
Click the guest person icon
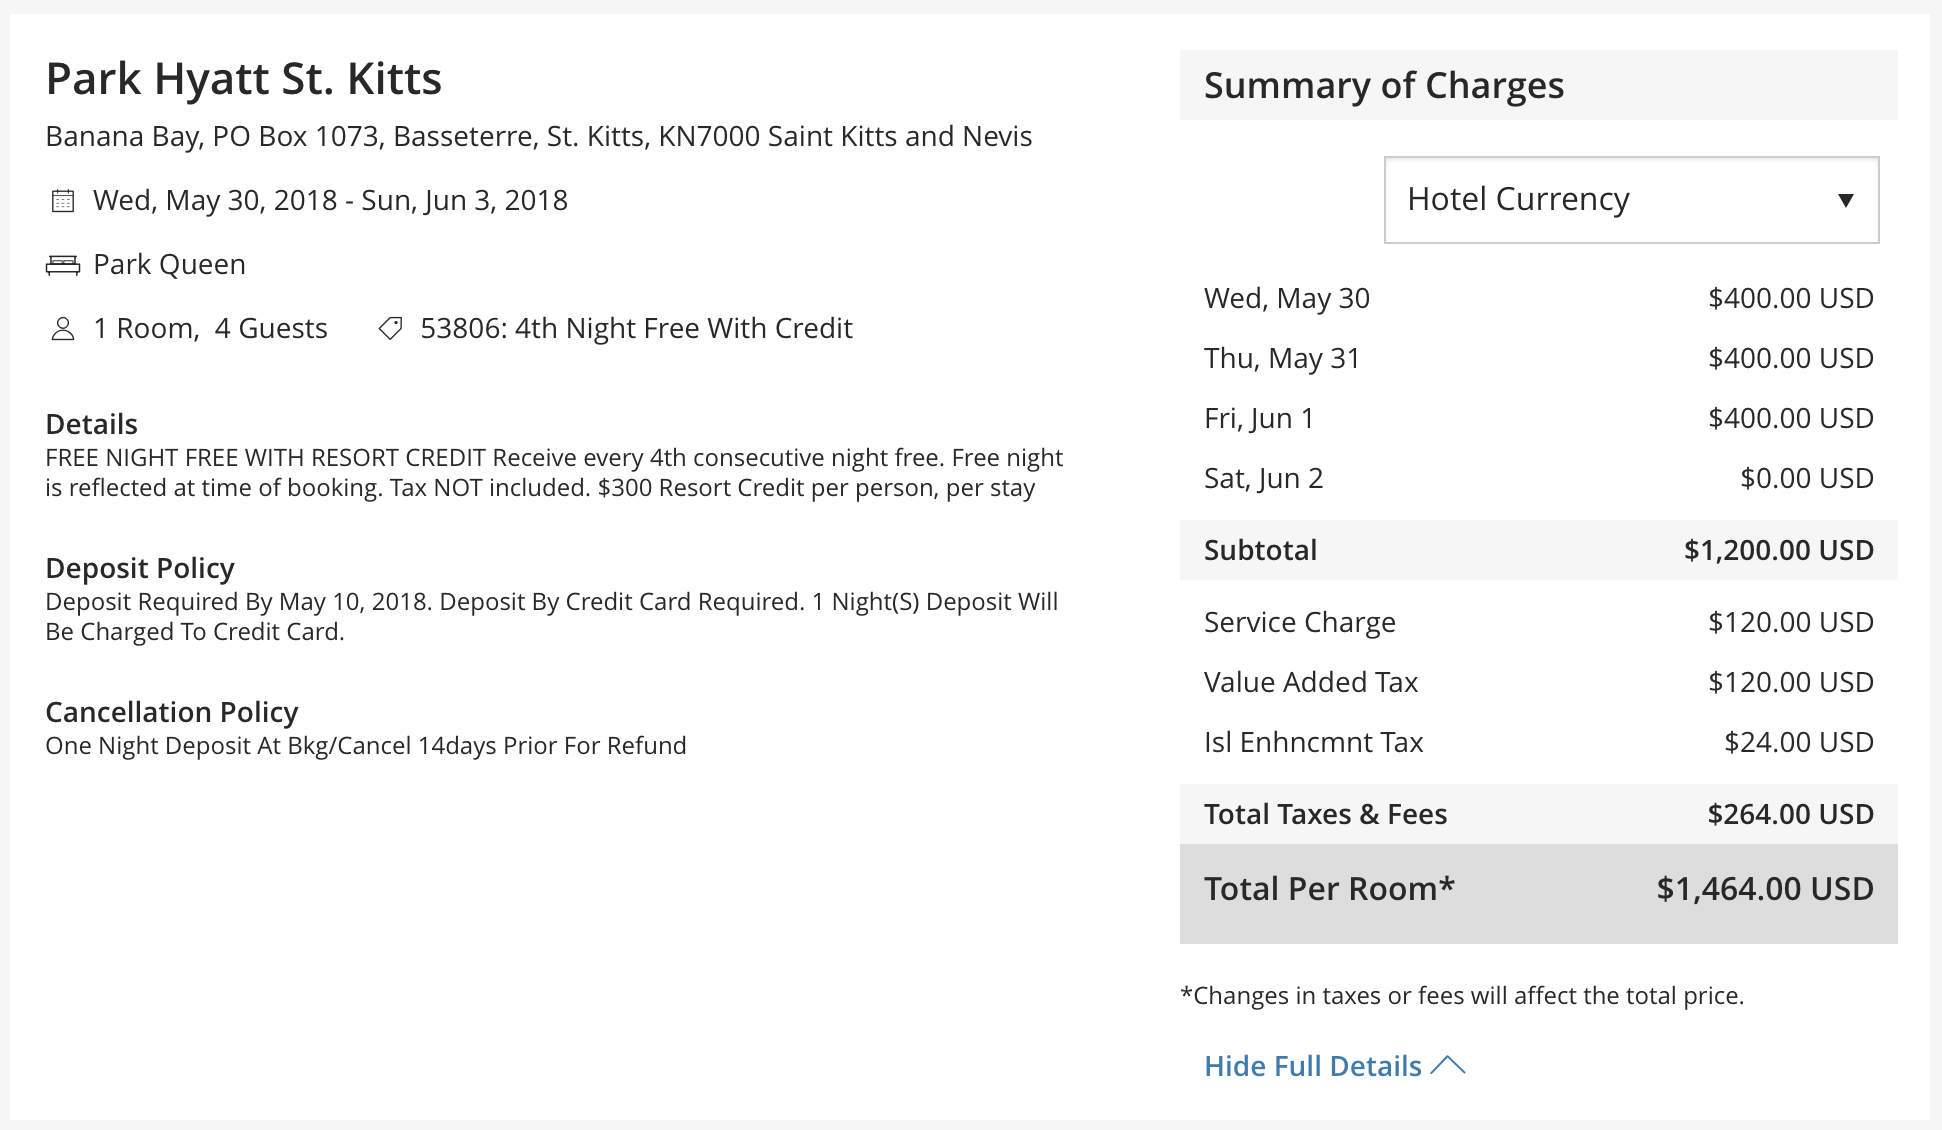coord(63,329)
